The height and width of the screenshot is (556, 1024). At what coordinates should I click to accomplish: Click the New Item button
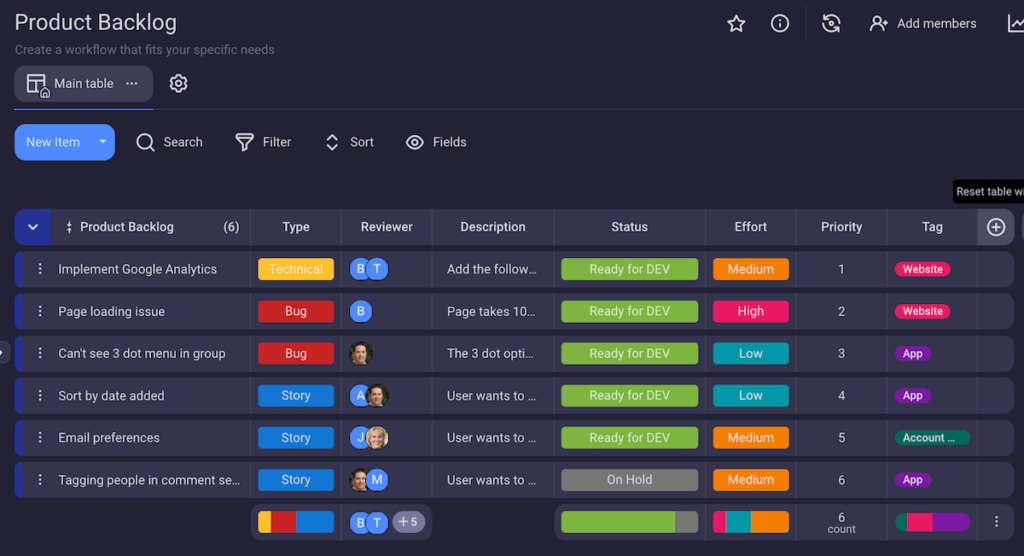click(53, 143)
